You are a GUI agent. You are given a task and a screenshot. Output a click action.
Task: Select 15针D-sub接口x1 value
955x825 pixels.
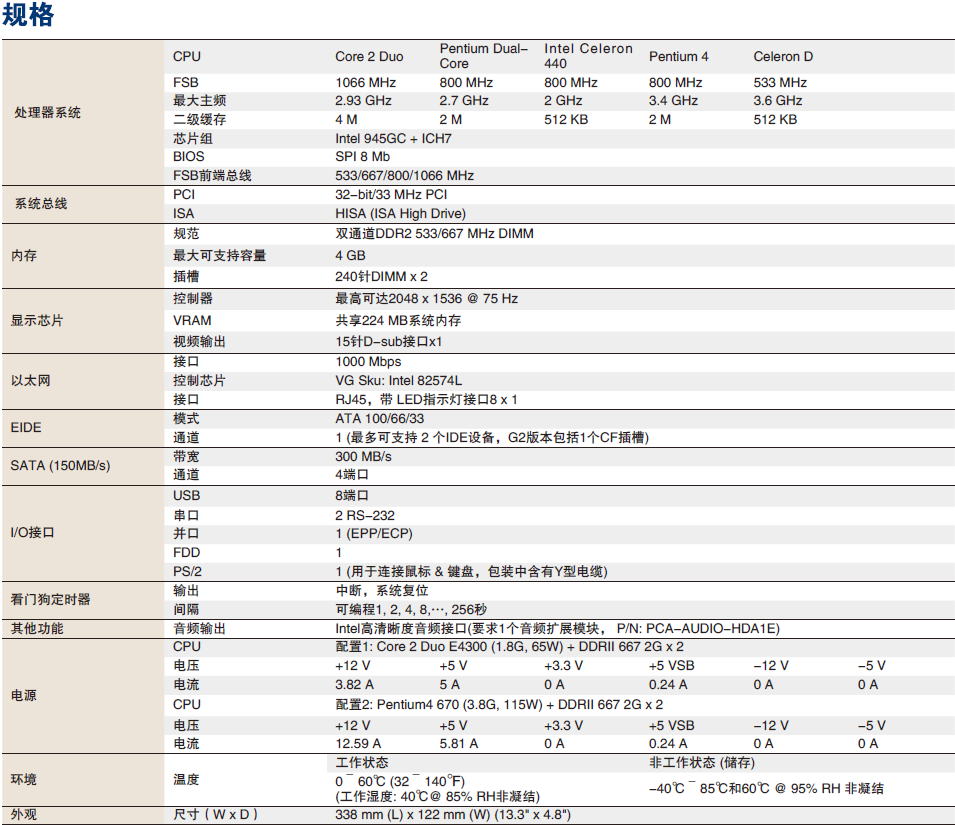tap(389, 342)
